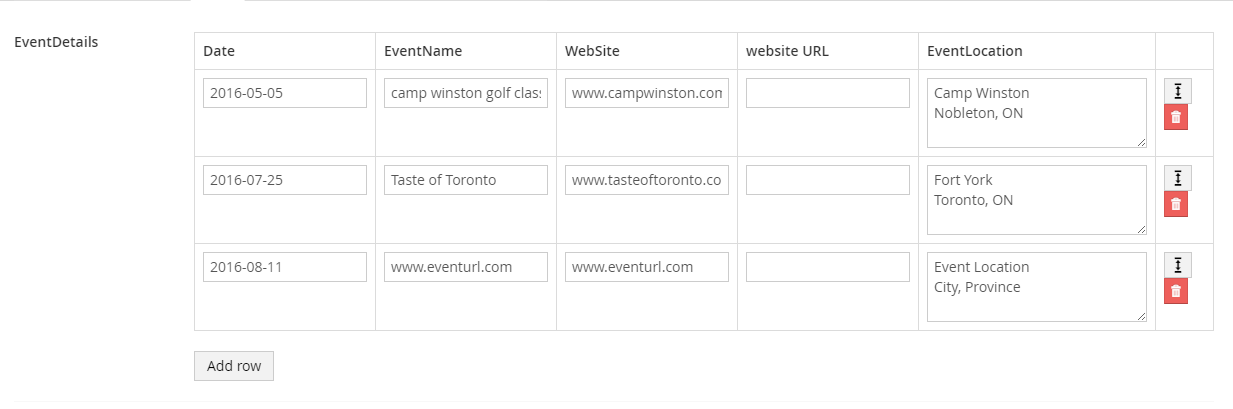Click the Add row button

[234, 366]
